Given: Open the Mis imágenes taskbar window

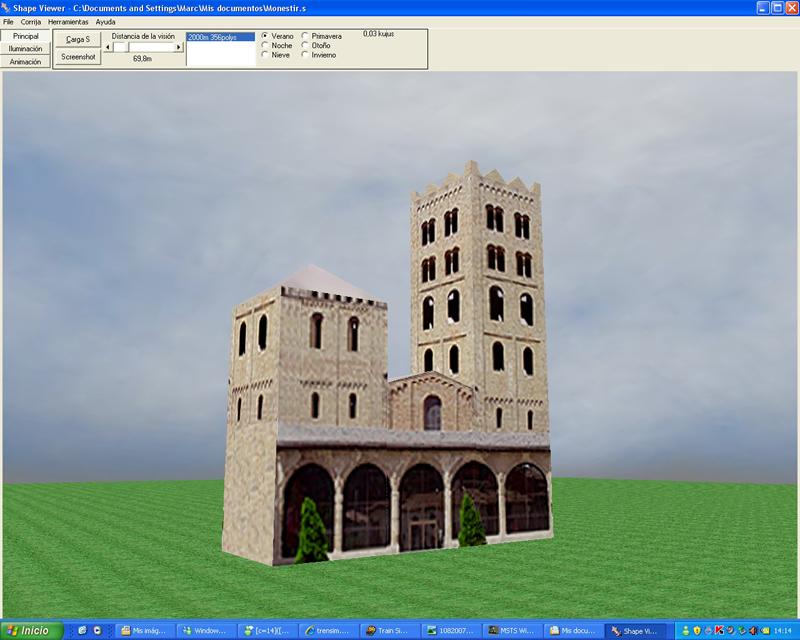Looking at the screenshot, I should tap(145, 631).
